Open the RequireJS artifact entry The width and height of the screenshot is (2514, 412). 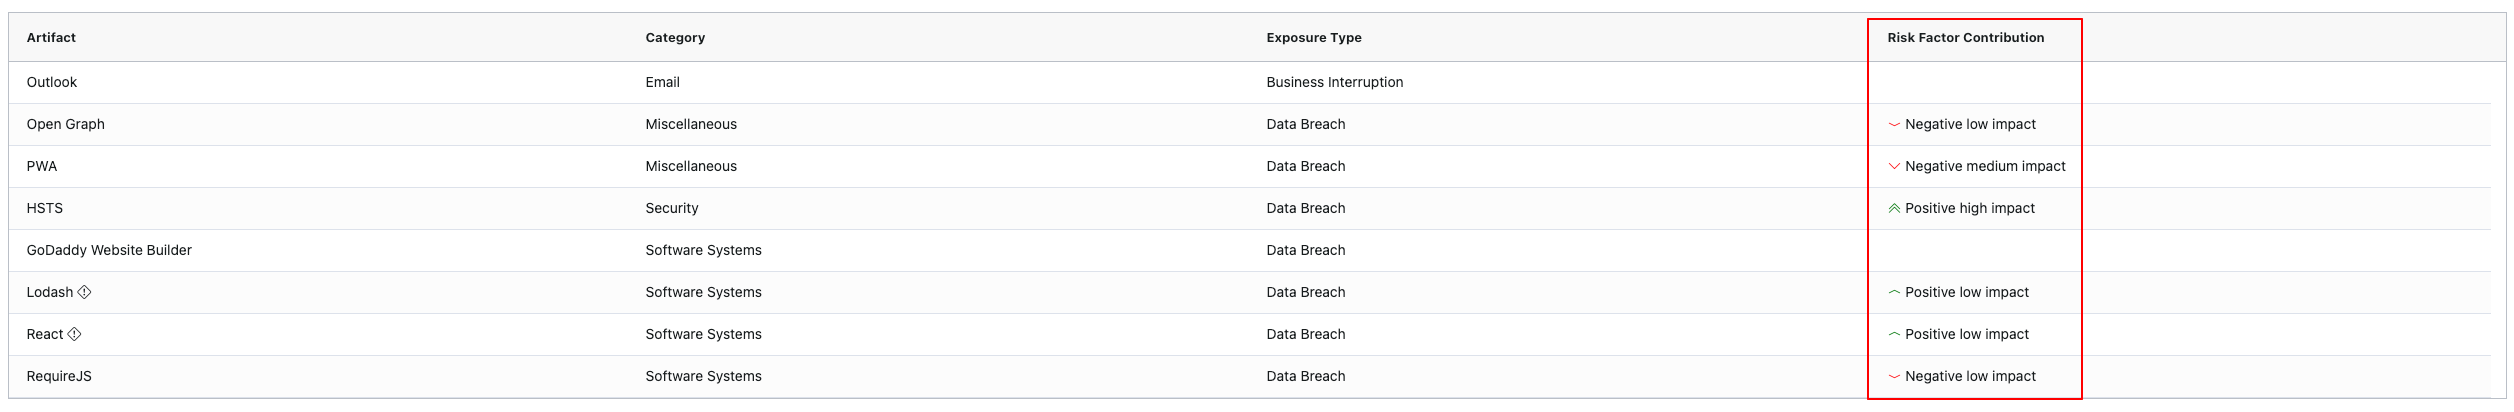click(x=59, y=377)
